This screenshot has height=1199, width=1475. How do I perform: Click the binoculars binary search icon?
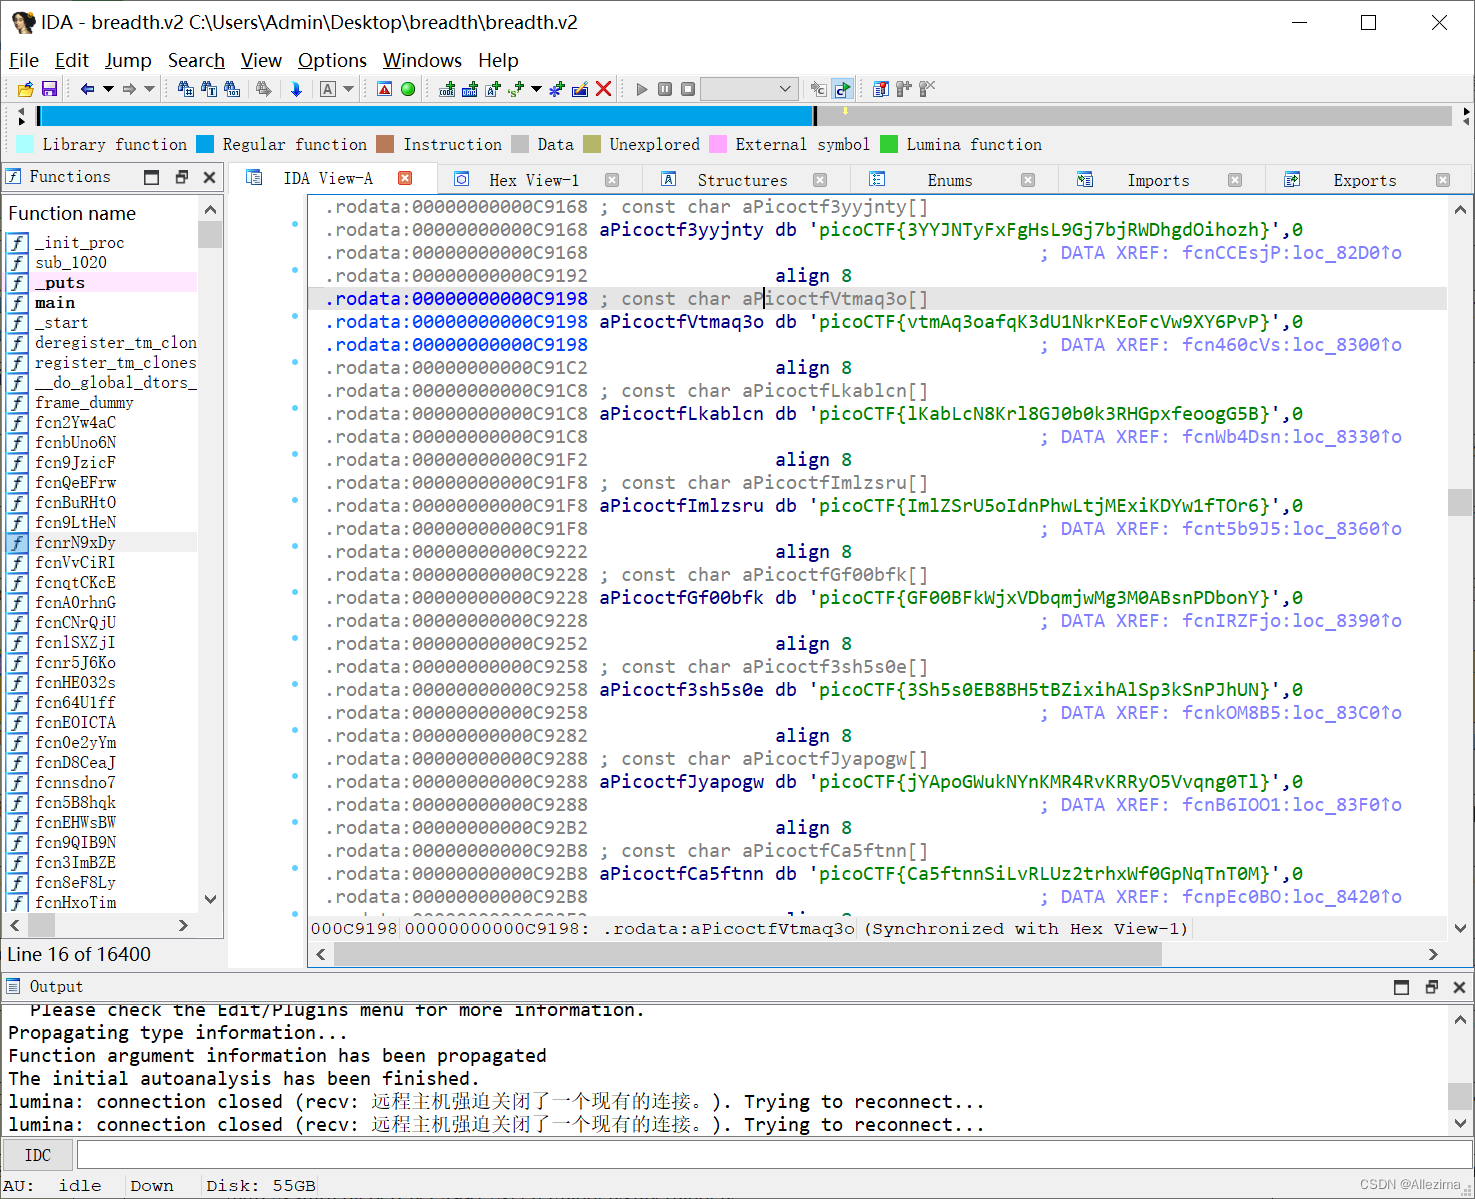[231, 89]
